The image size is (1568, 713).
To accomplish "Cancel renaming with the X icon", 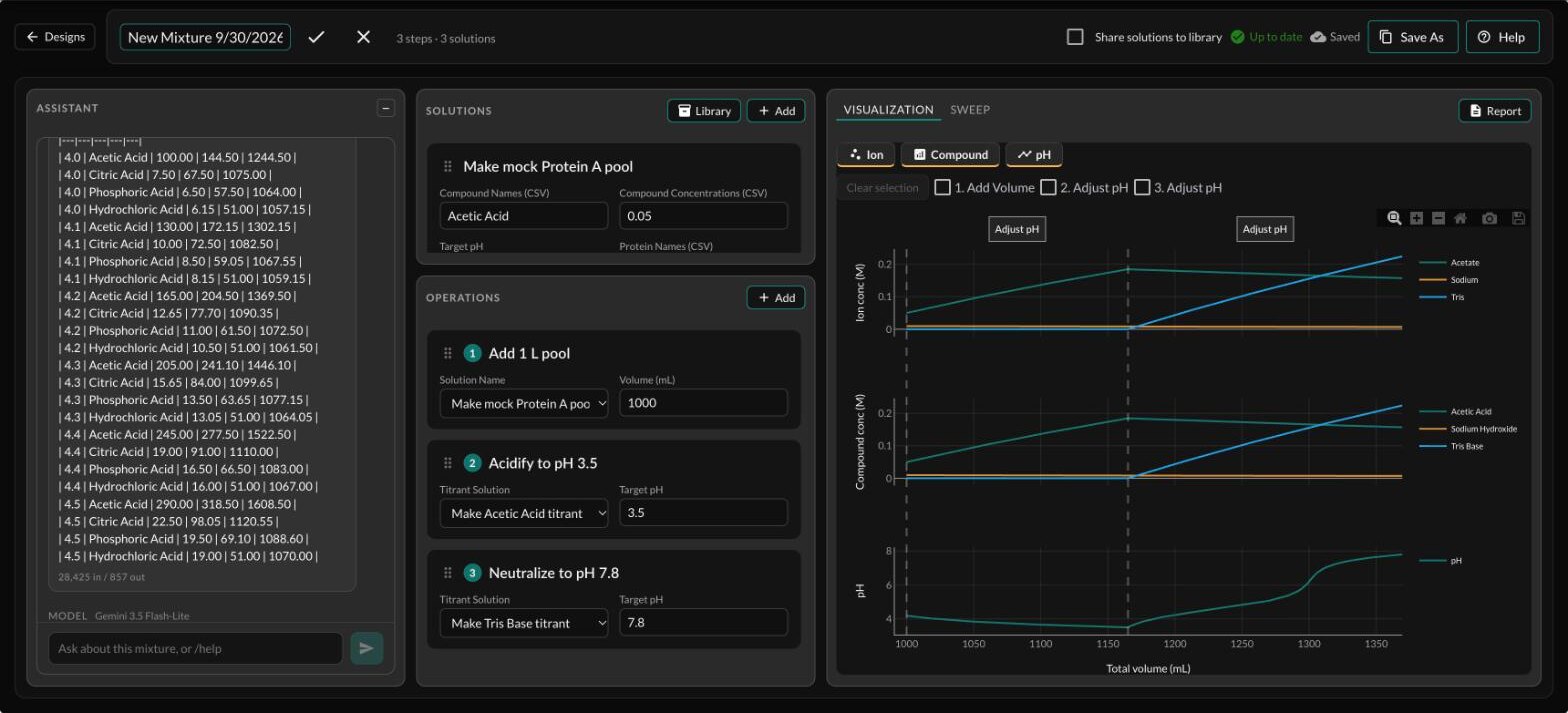I will coord(363,37).
